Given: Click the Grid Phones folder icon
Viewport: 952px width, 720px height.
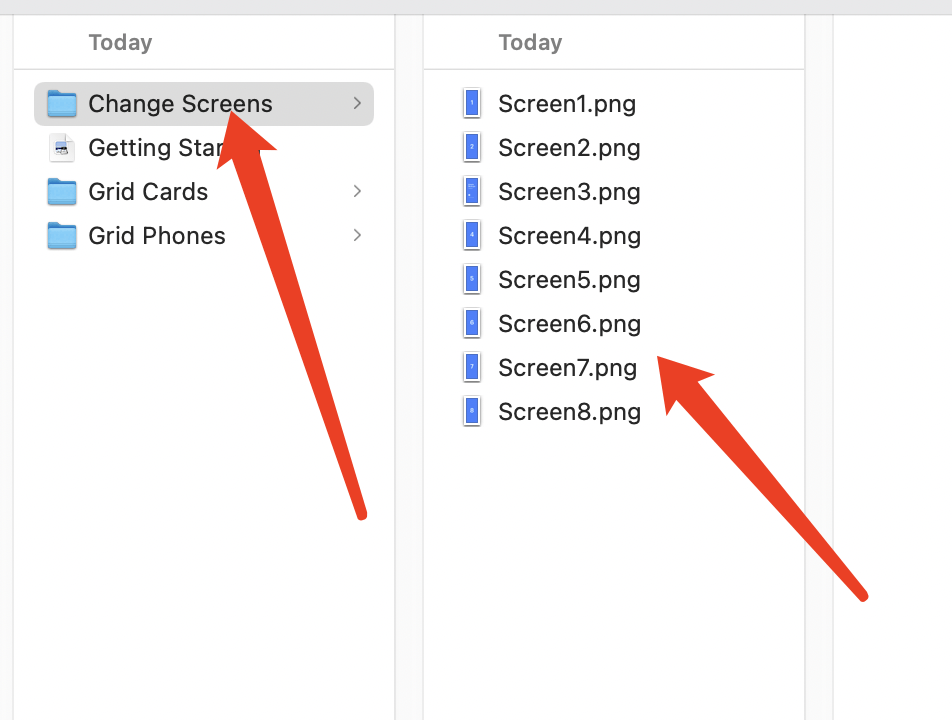Looking at the screenshot, I should pyautogui.click(x=62, y=236).
